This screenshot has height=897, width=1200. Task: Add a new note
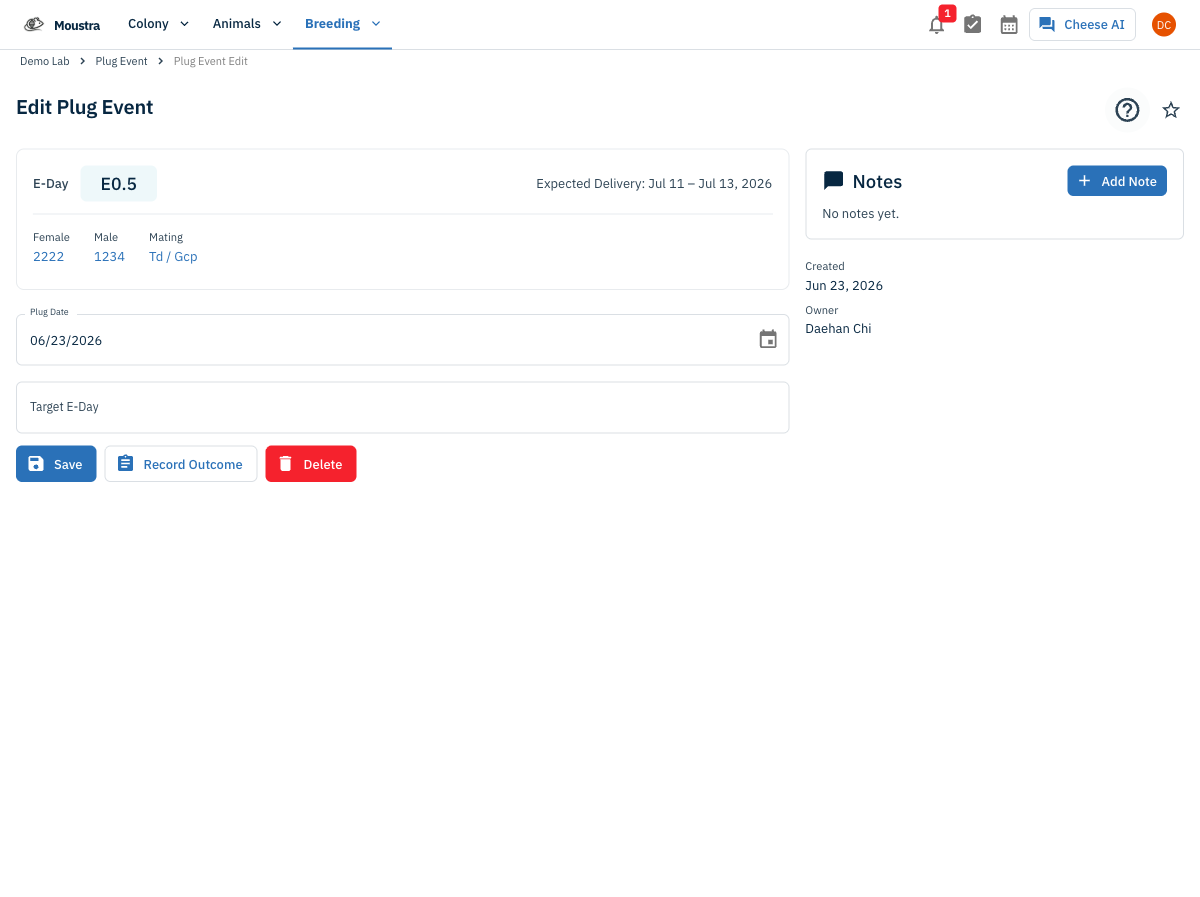pos(1117,181)
